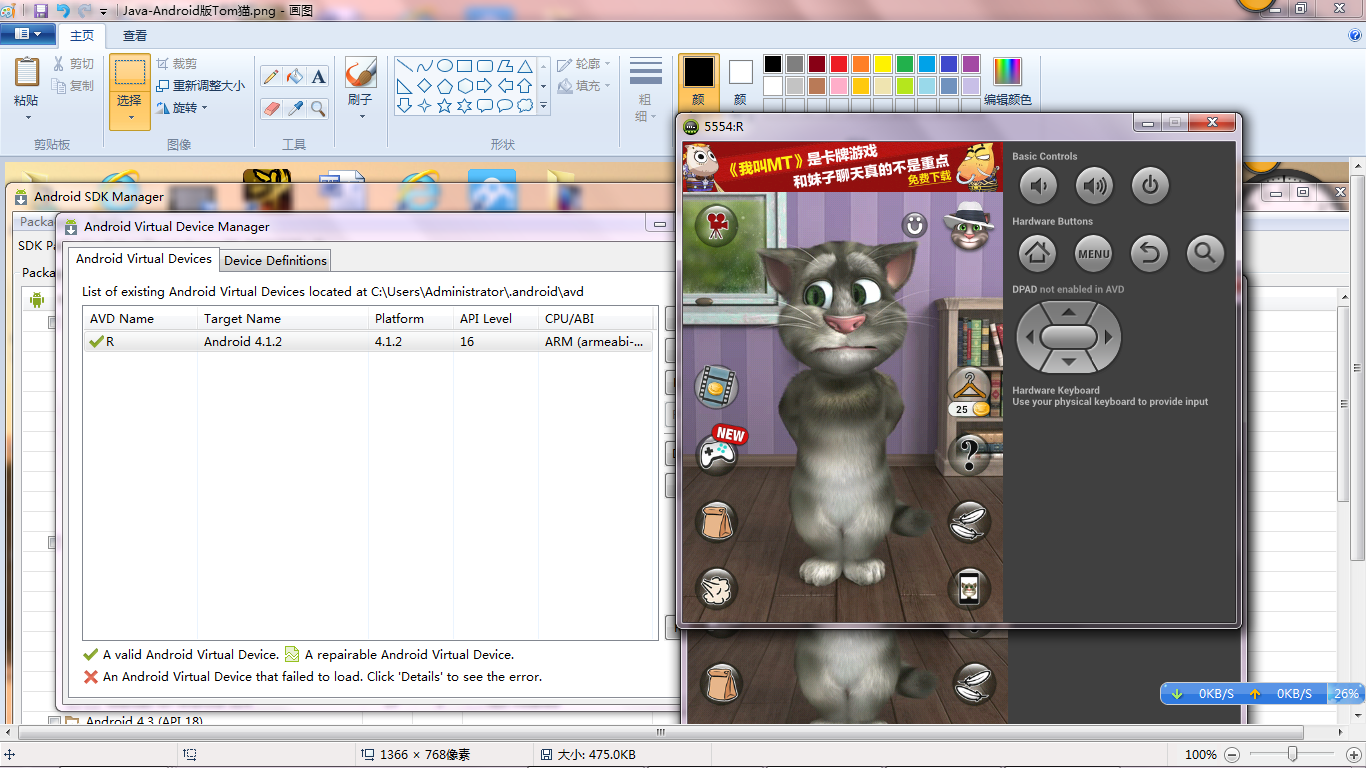Open the Paste (粘贴) dropdown arrow
Image resolution: width=1366 pixels, height=768 pixels.
pyautogui.click(x=27, y=116)
